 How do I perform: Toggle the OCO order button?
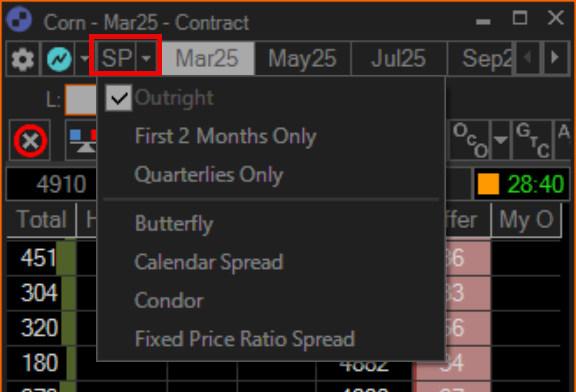pos(470,140)
